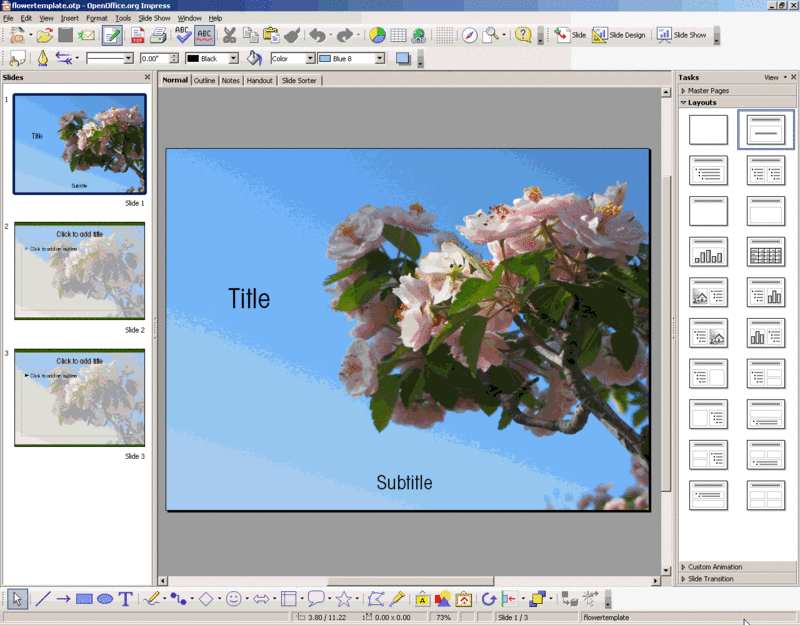Open the Tools menu
This screenshot has width=800, height=625.
click(122, 18)
